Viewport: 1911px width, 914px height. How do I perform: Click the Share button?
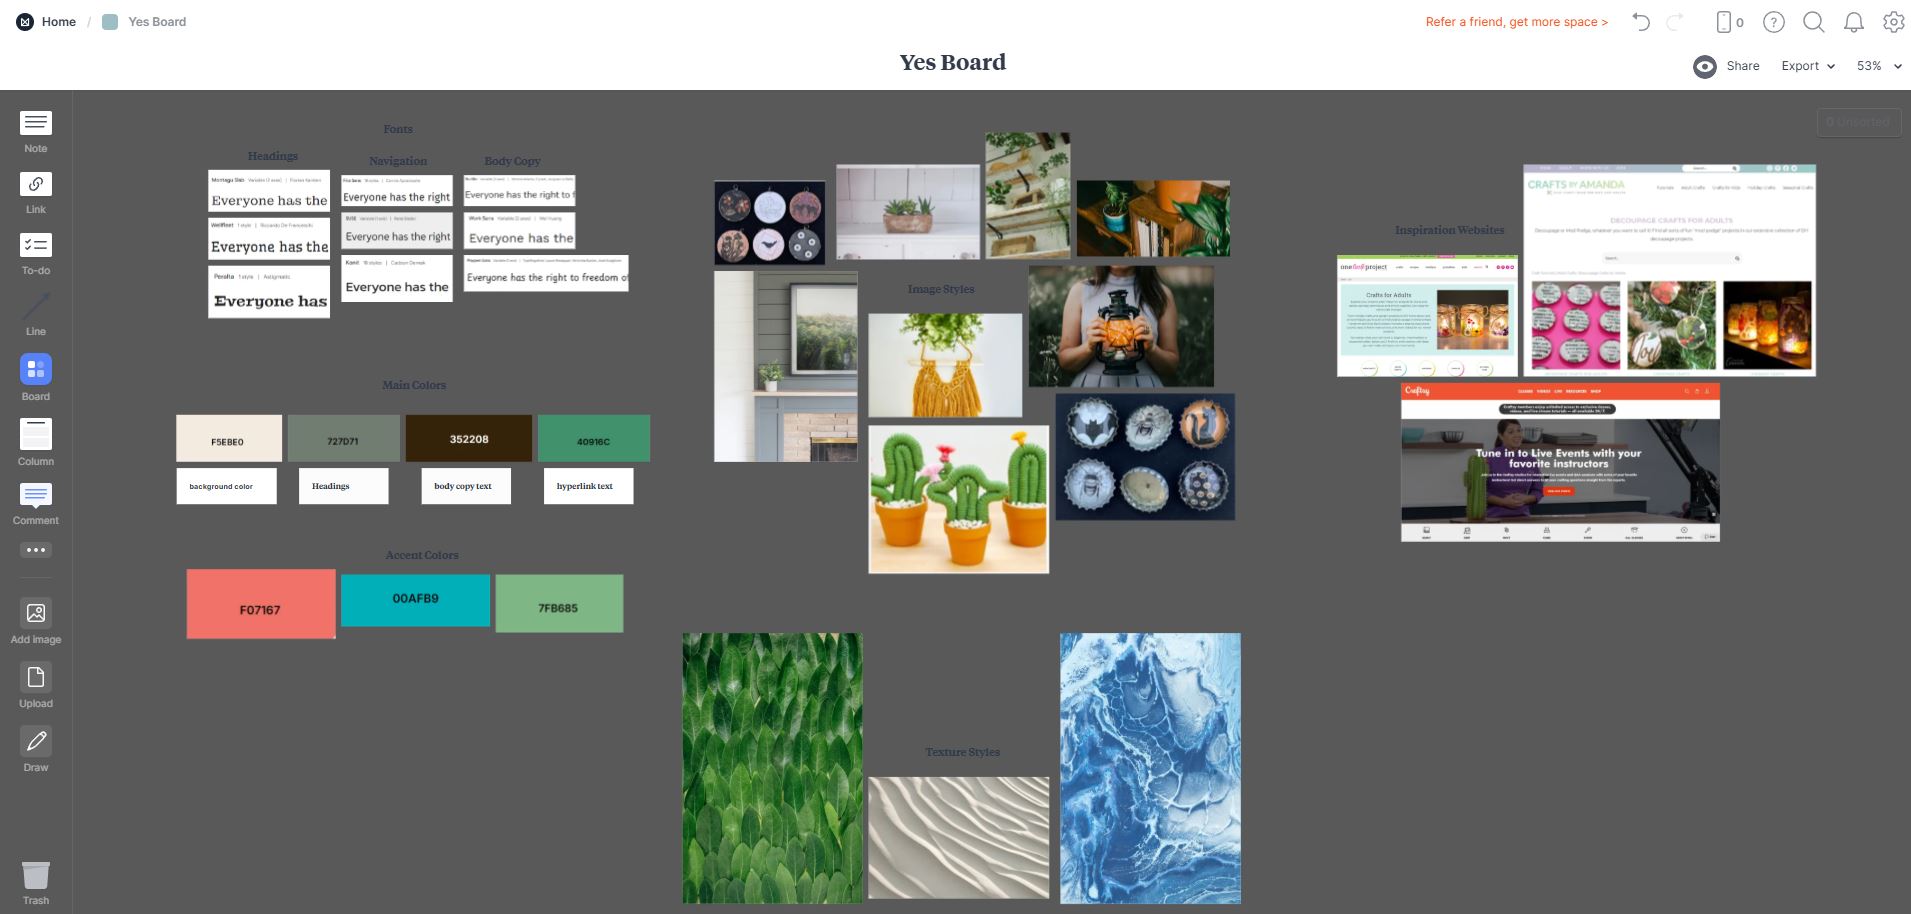pyautogui.click(x=1742, y=66)
